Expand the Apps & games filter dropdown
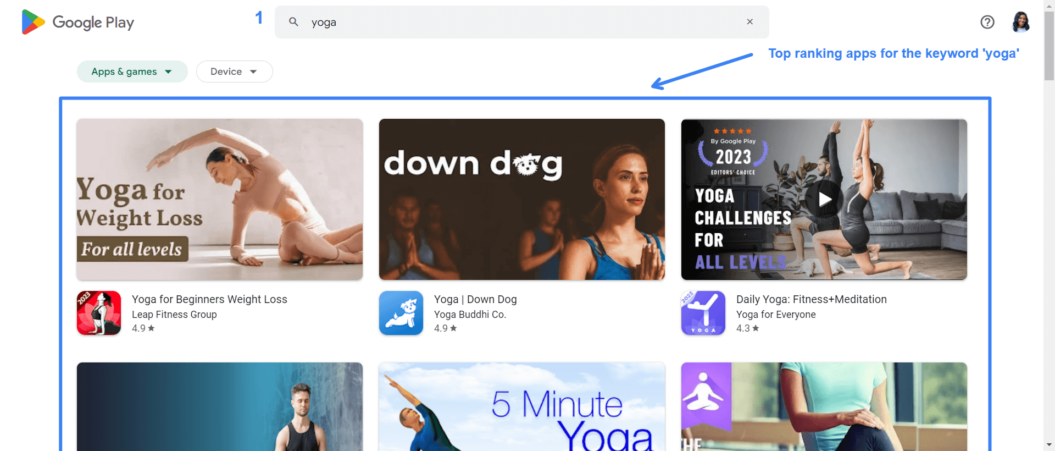 (x=132, y=71)
